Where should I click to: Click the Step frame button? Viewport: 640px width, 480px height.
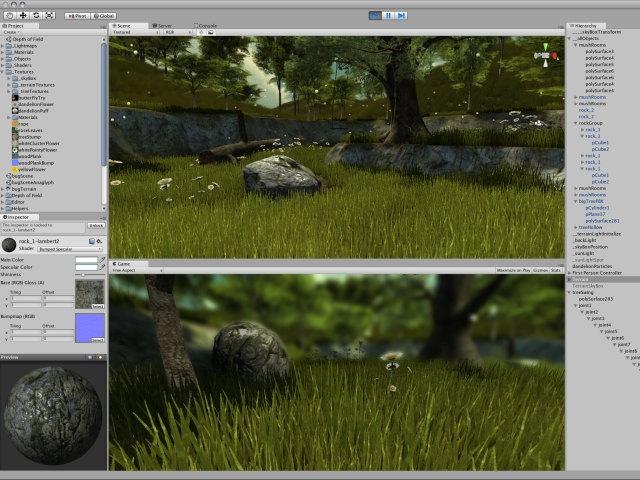401,16
